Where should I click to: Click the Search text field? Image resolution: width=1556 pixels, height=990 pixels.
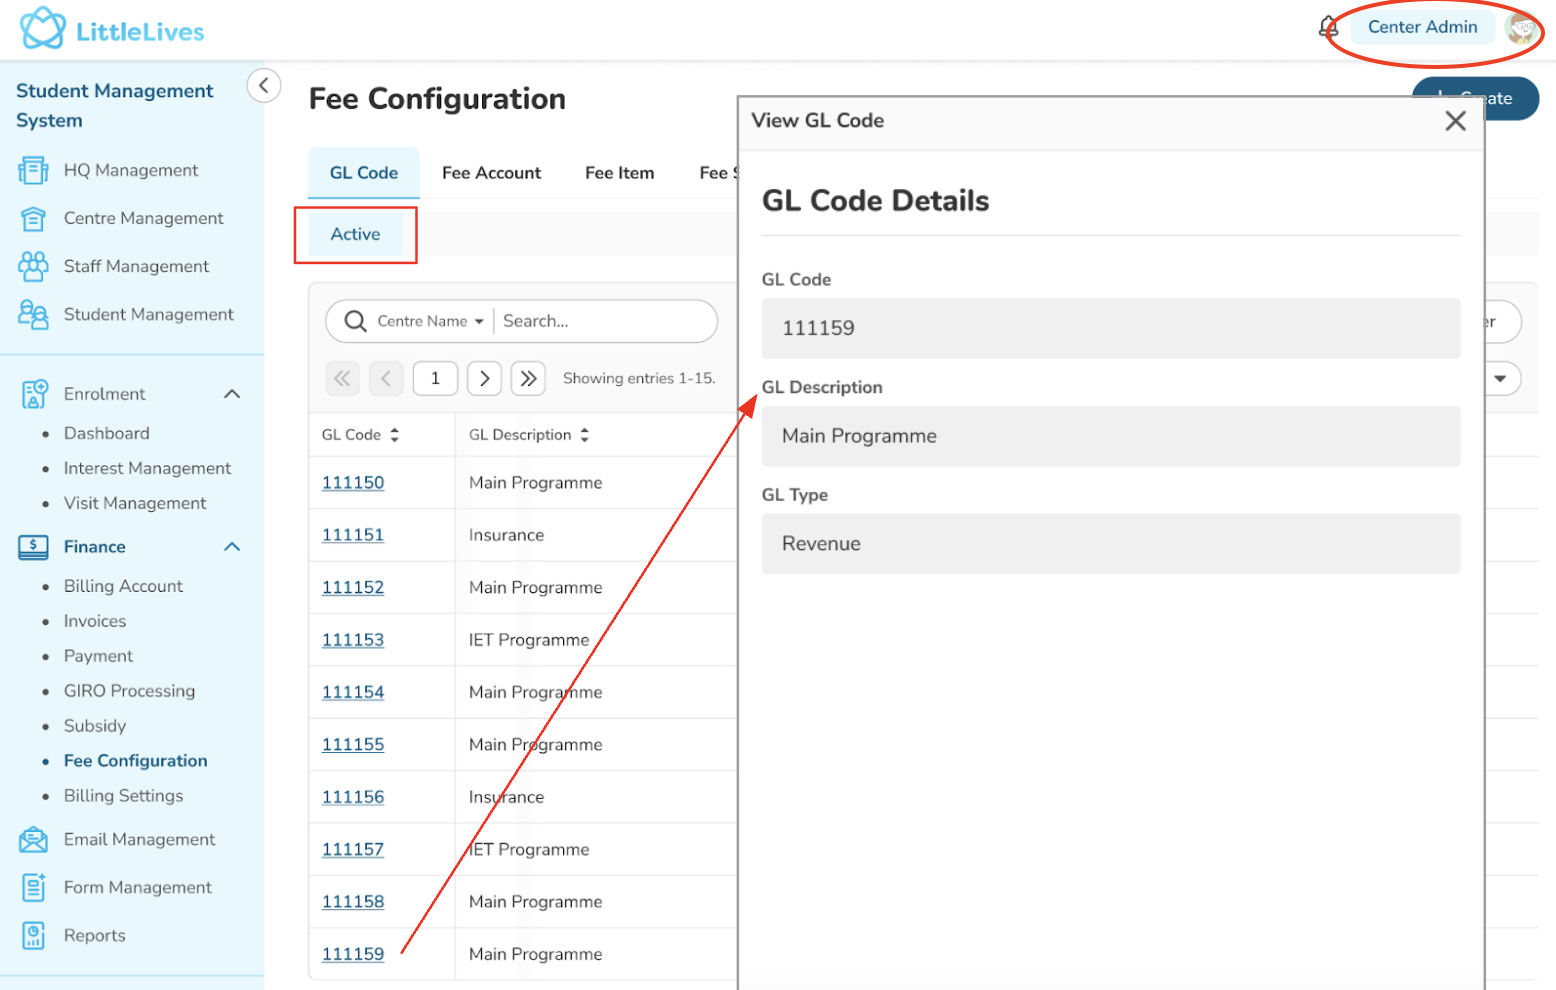click(605, 321)
